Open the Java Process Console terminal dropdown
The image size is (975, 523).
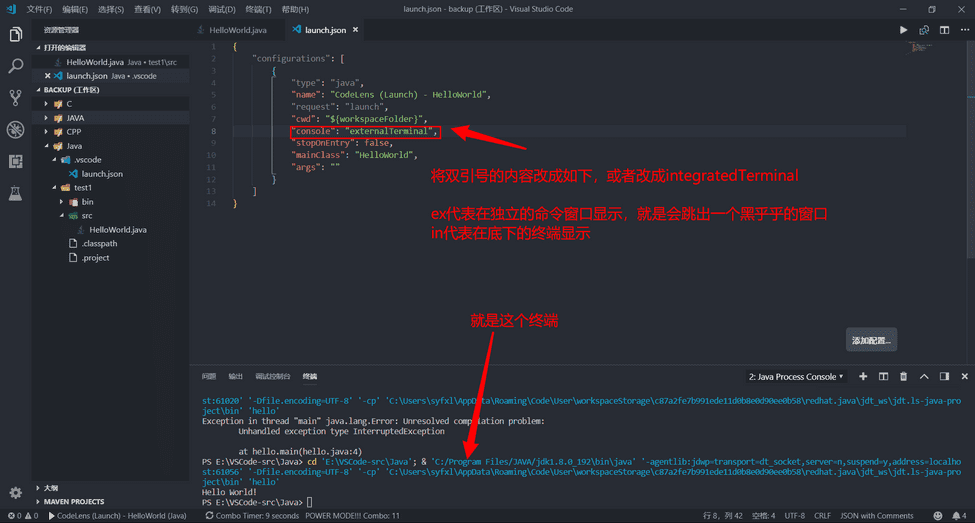795,377
